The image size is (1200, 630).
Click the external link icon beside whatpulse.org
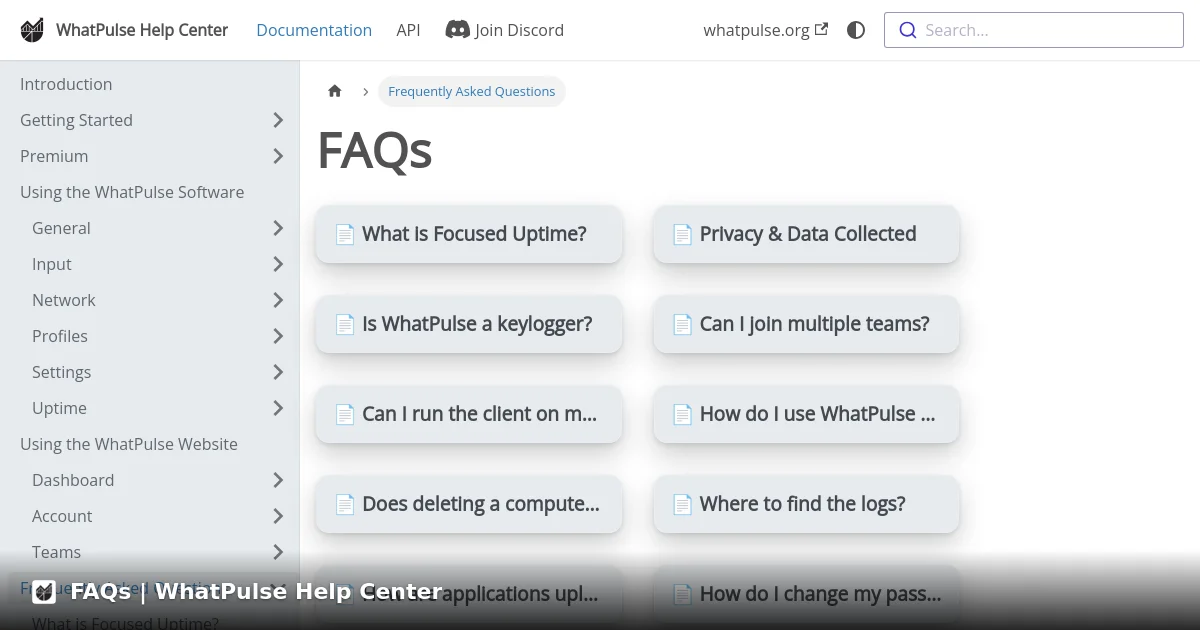click(x=822, y=29)
